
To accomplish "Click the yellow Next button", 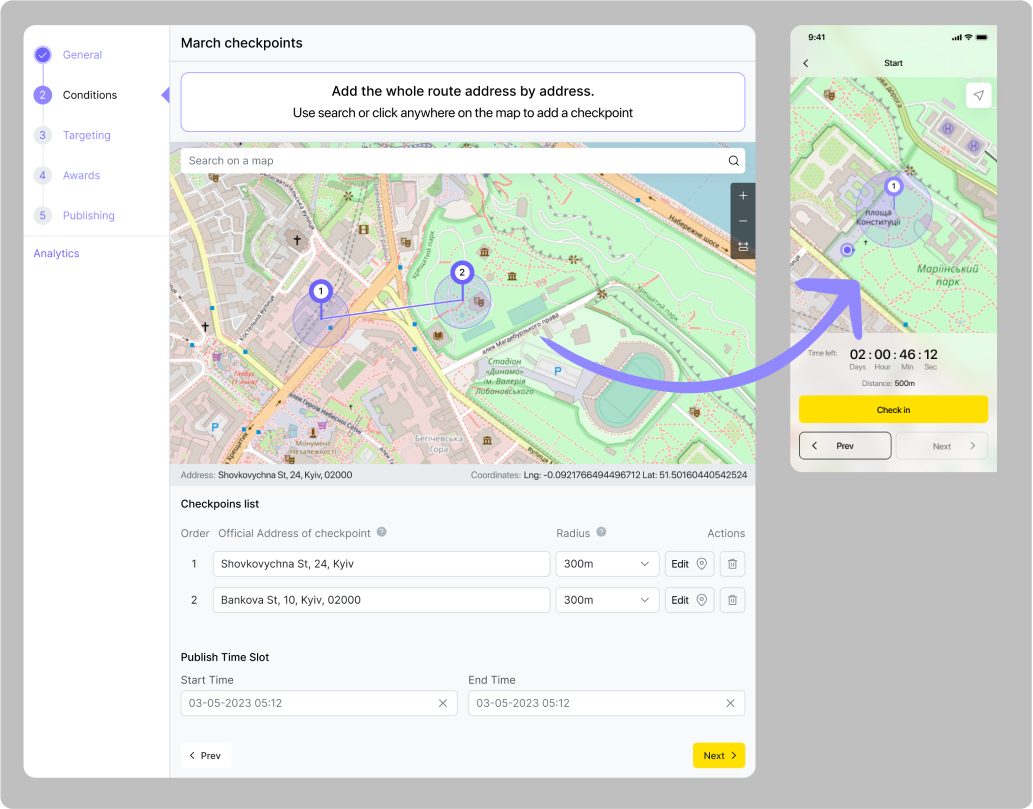I will click(x=718, y=755).
